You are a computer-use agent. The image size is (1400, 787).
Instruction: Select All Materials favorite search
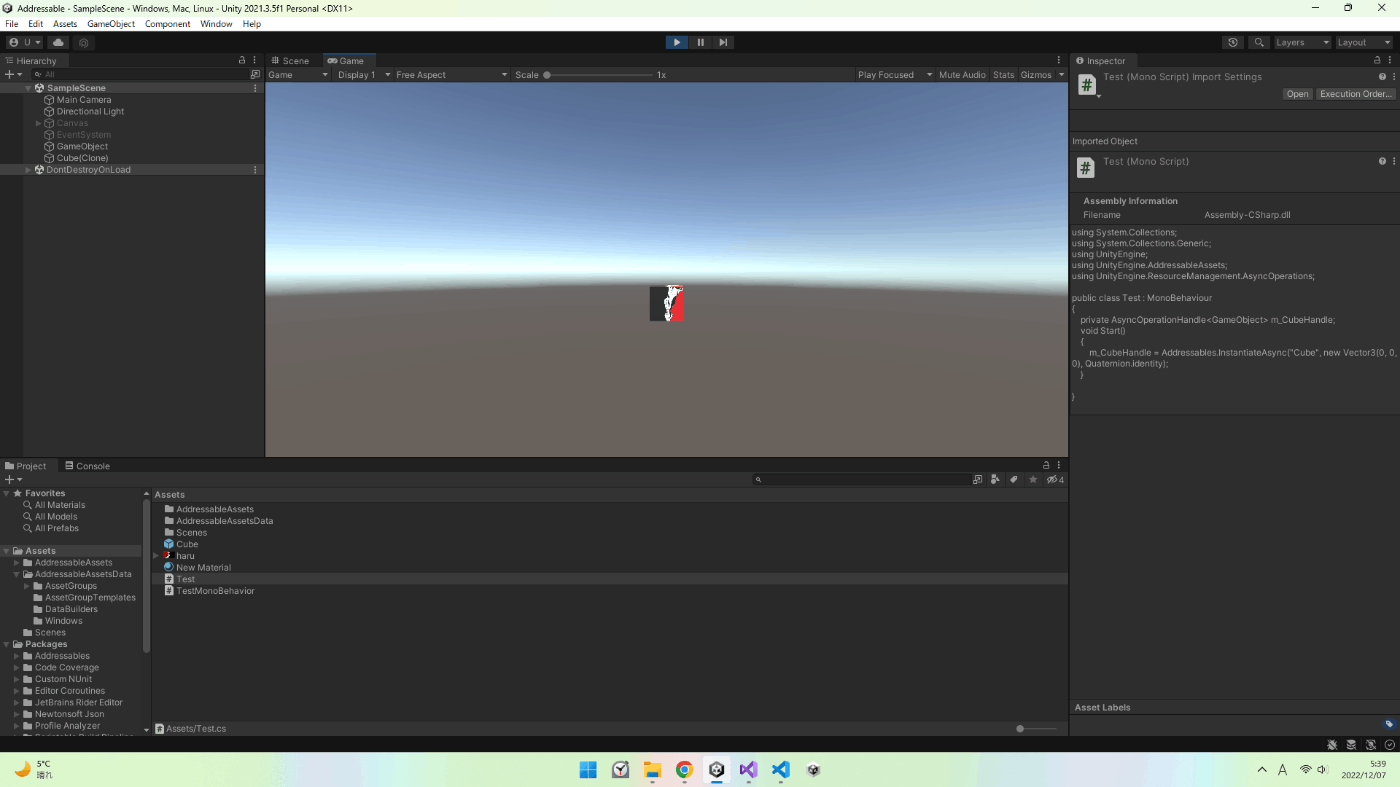pyautogui.click(x=60, y=505)
